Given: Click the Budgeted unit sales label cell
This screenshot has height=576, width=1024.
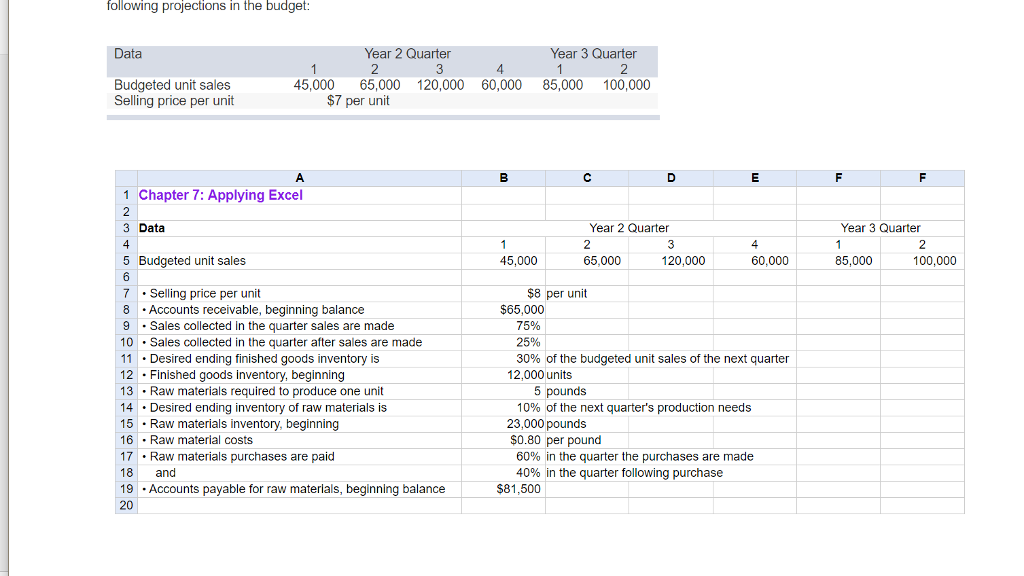Looking at the screenshot, I should click(189, 260).
